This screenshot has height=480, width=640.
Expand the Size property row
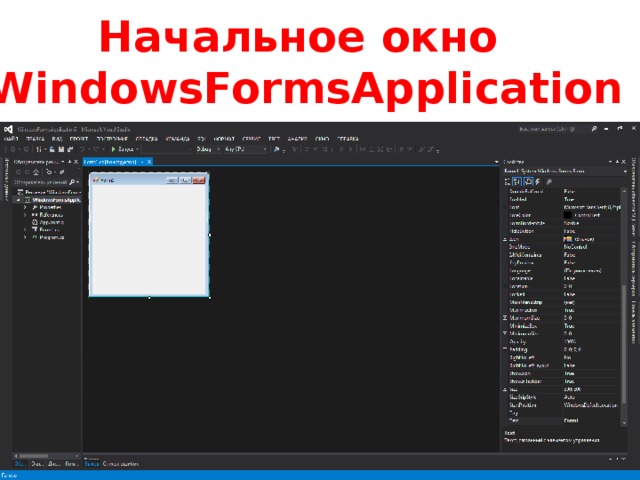[505, 389]
